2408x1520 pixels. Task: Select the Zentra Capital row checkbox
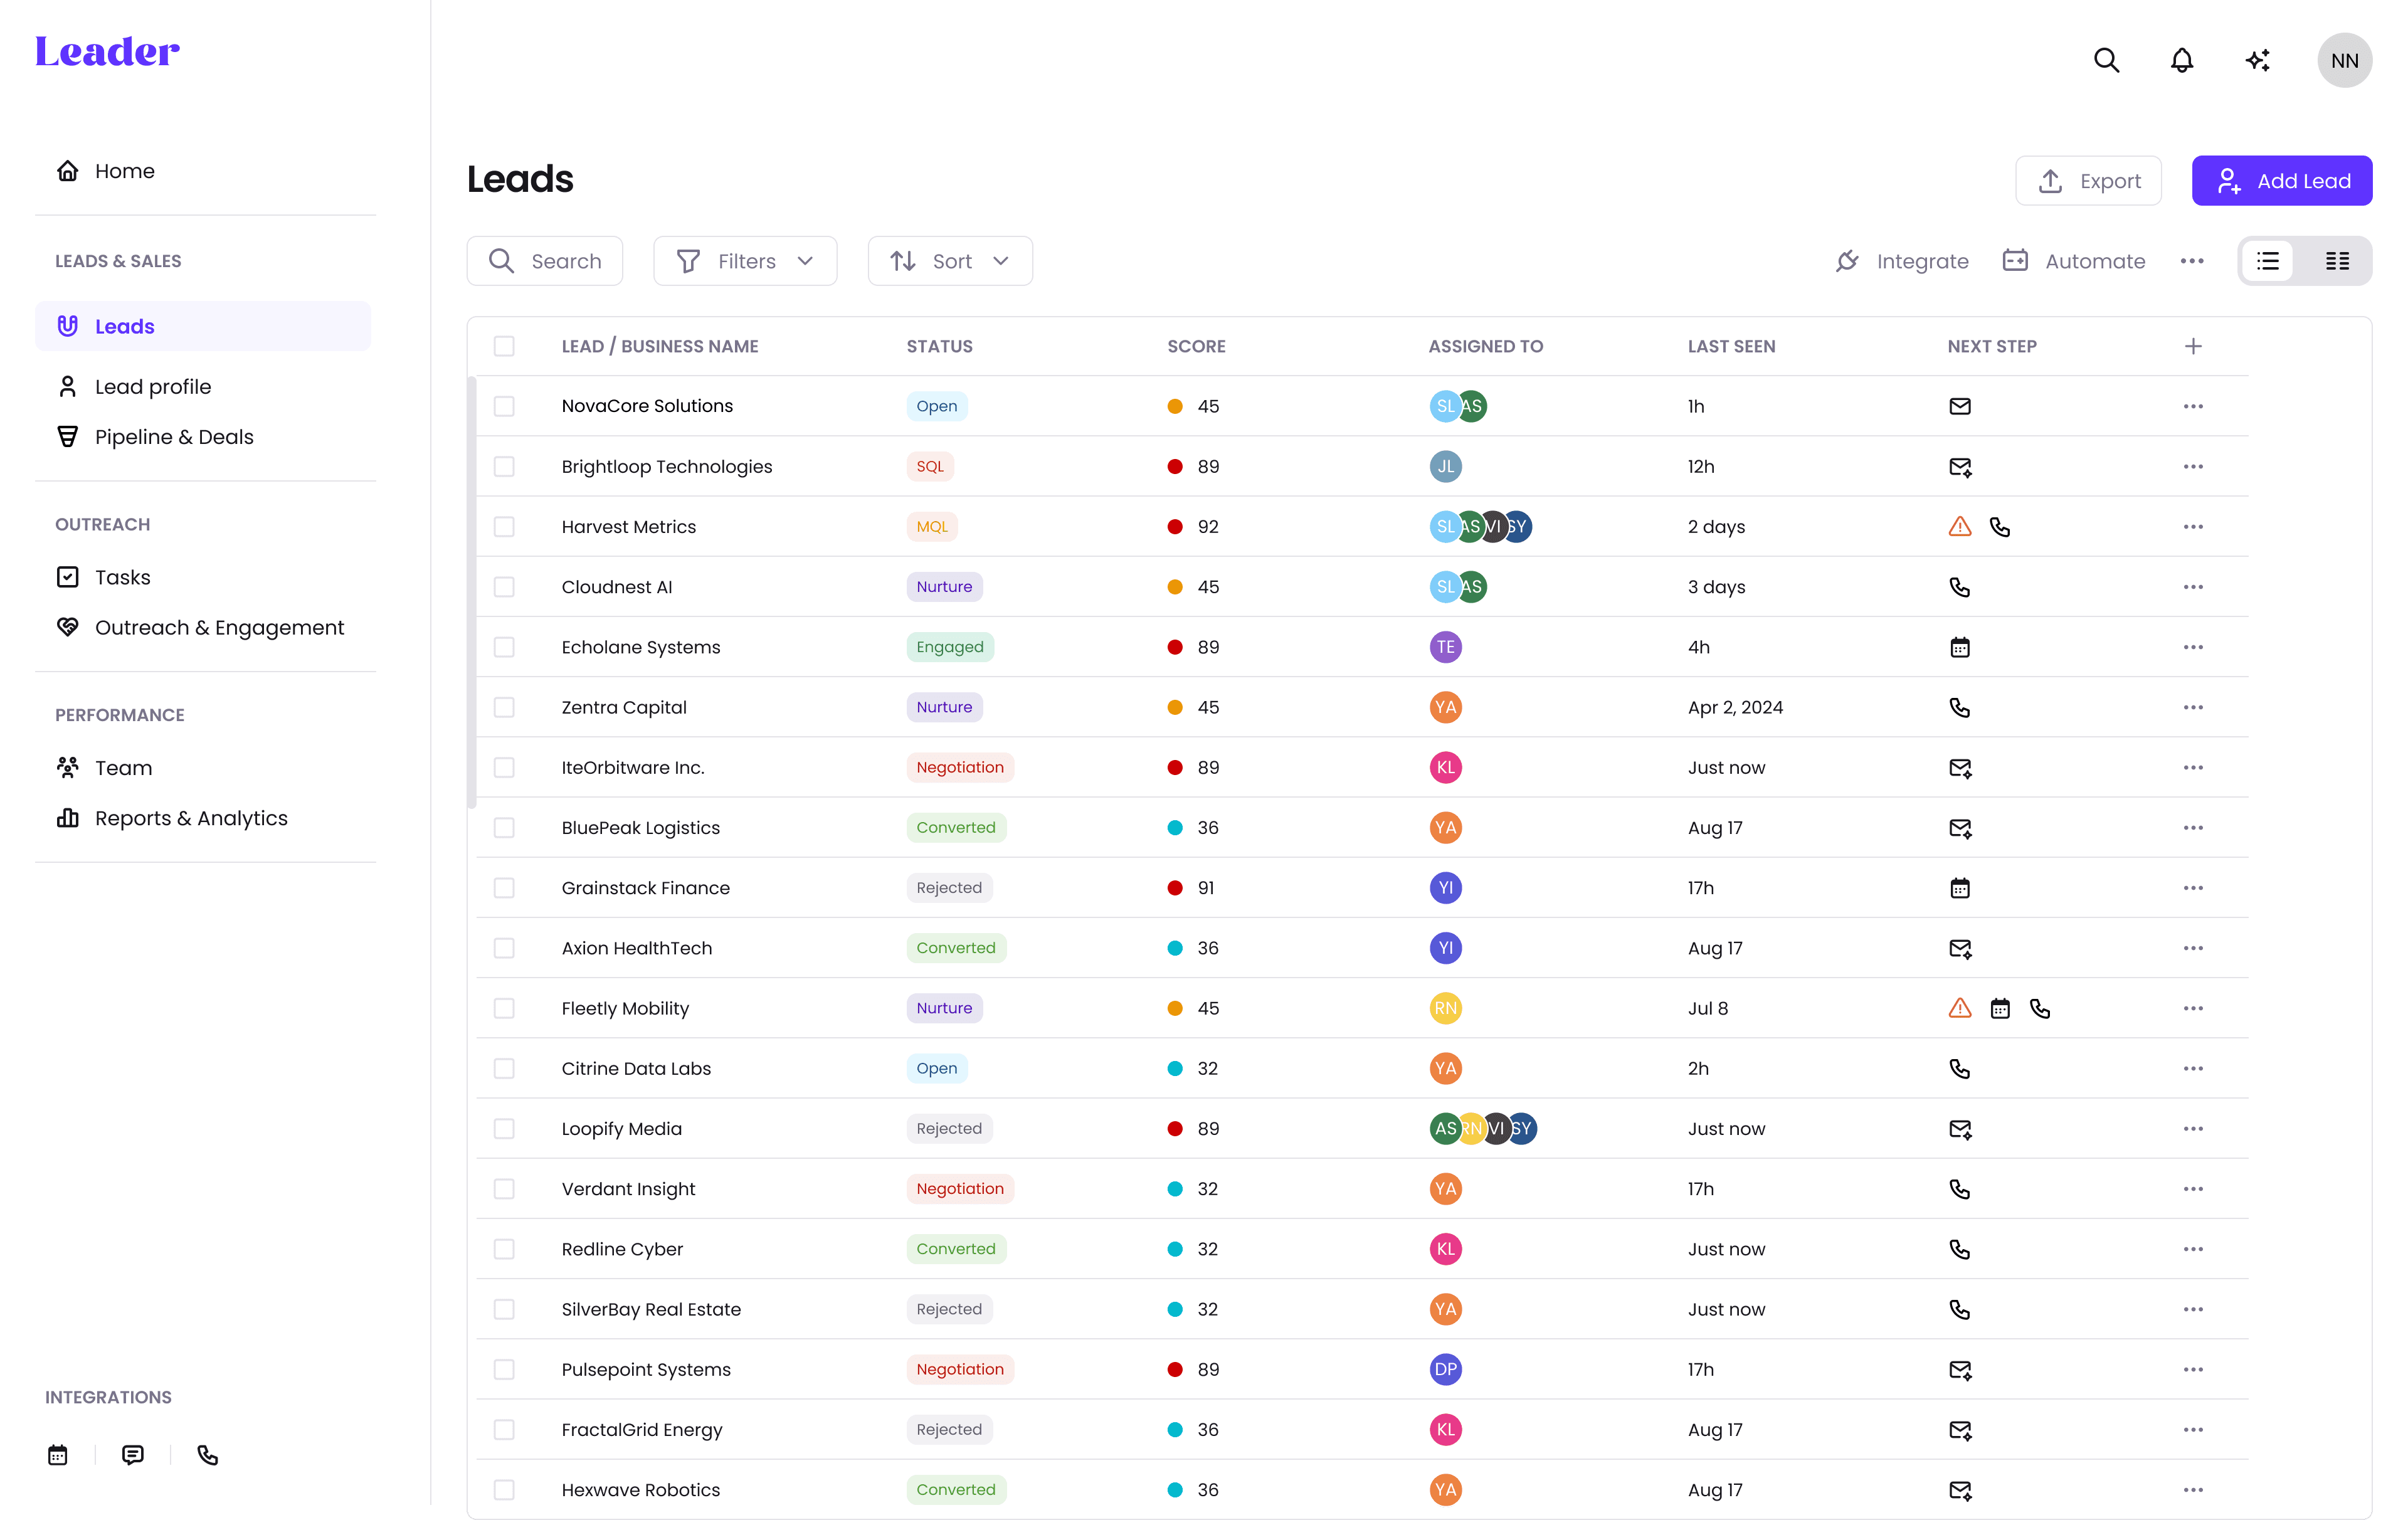point(504,707)
